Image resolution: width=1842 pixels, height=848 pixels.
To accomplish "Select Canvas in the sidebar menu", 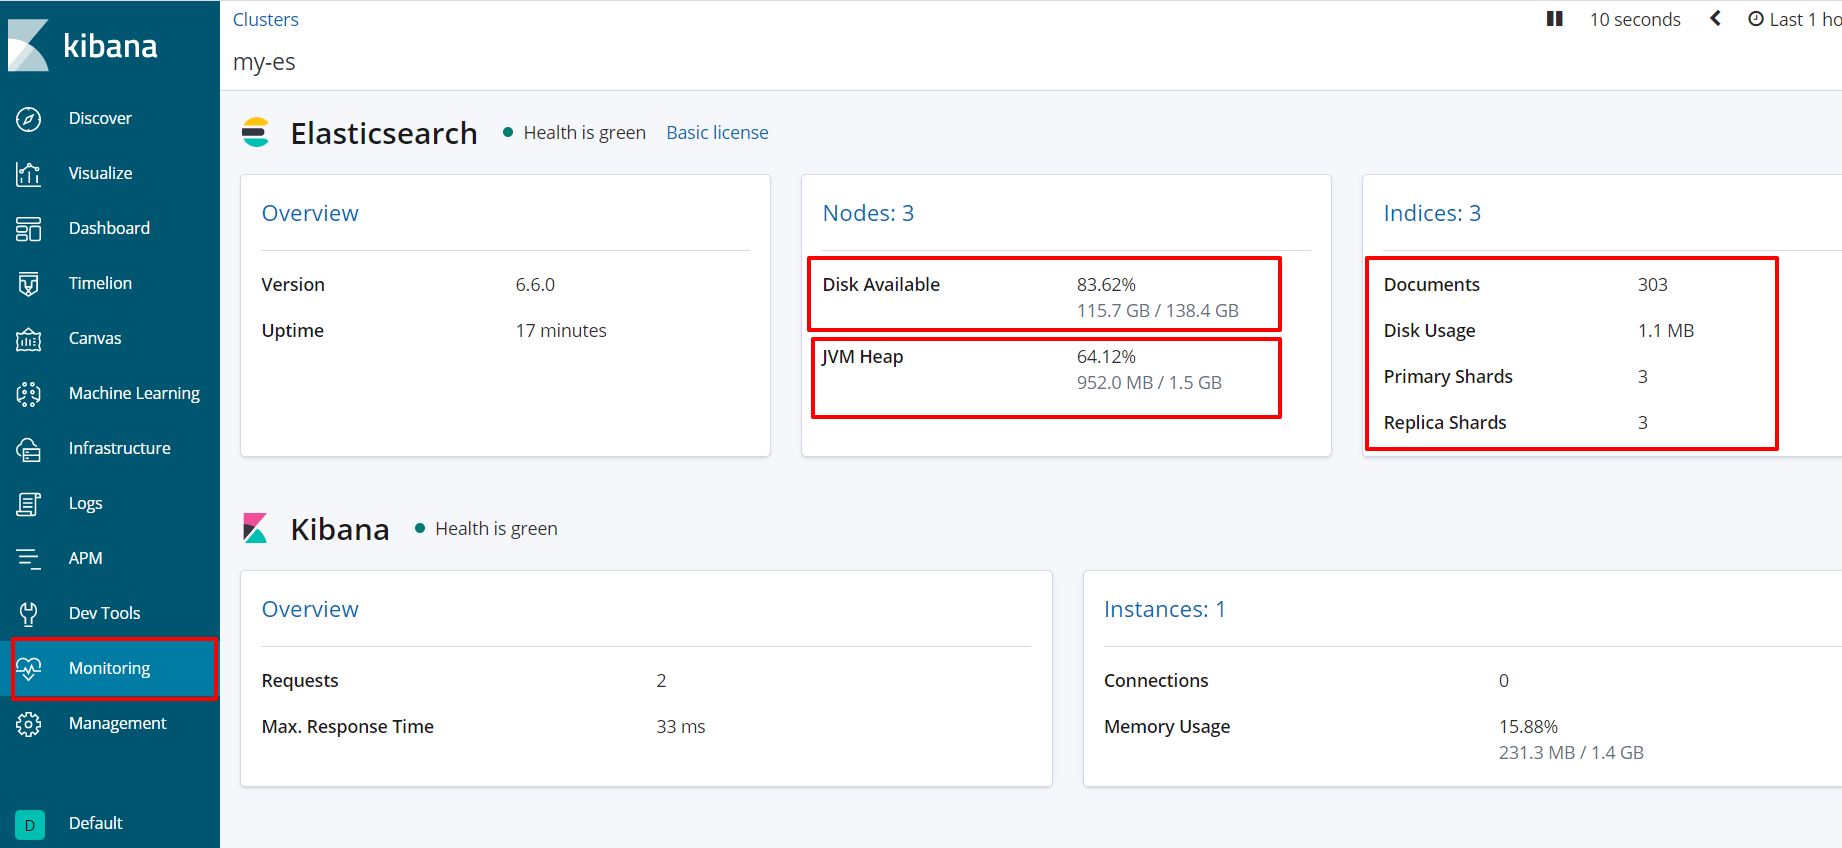I will tap(95, 338).
